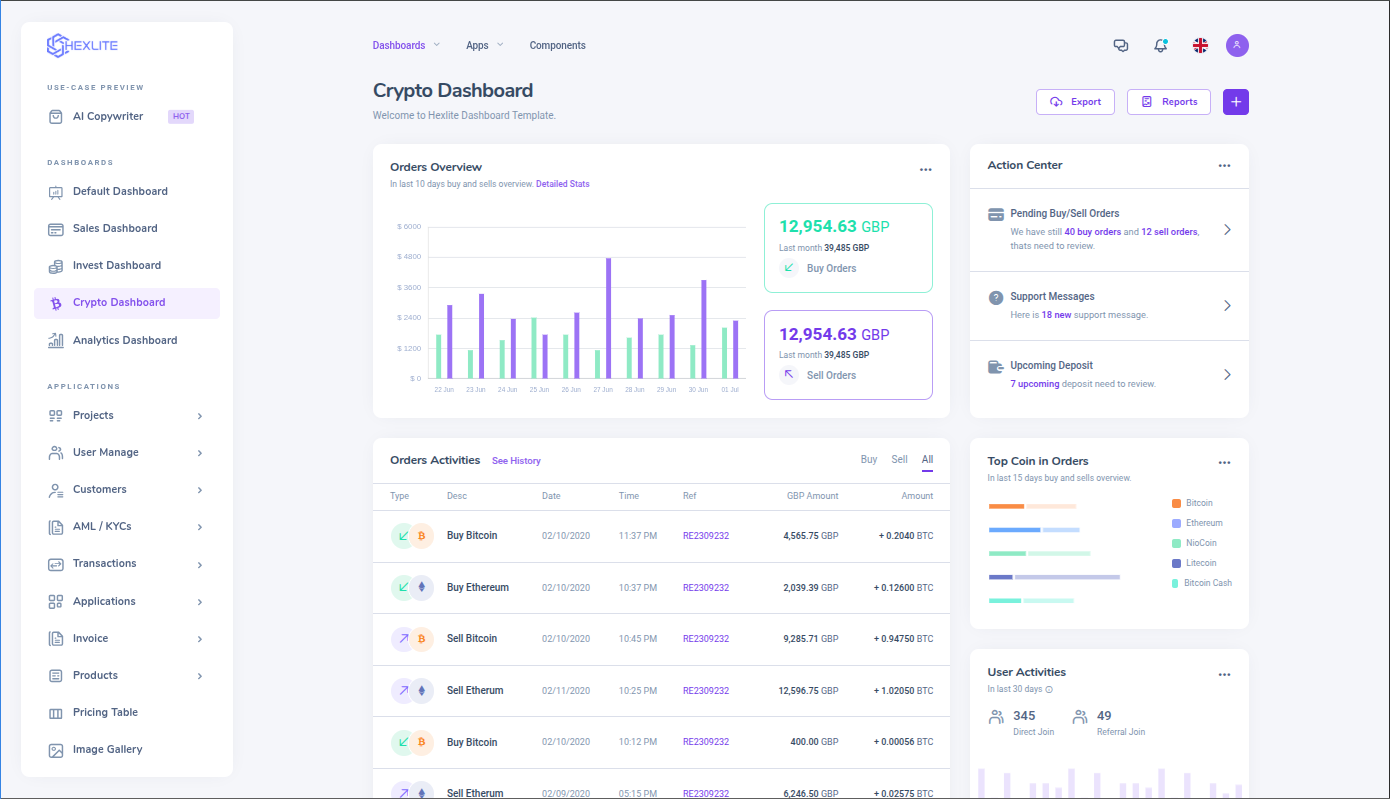Switch to the Buy tab in Orders Activities

click(869, 460)
